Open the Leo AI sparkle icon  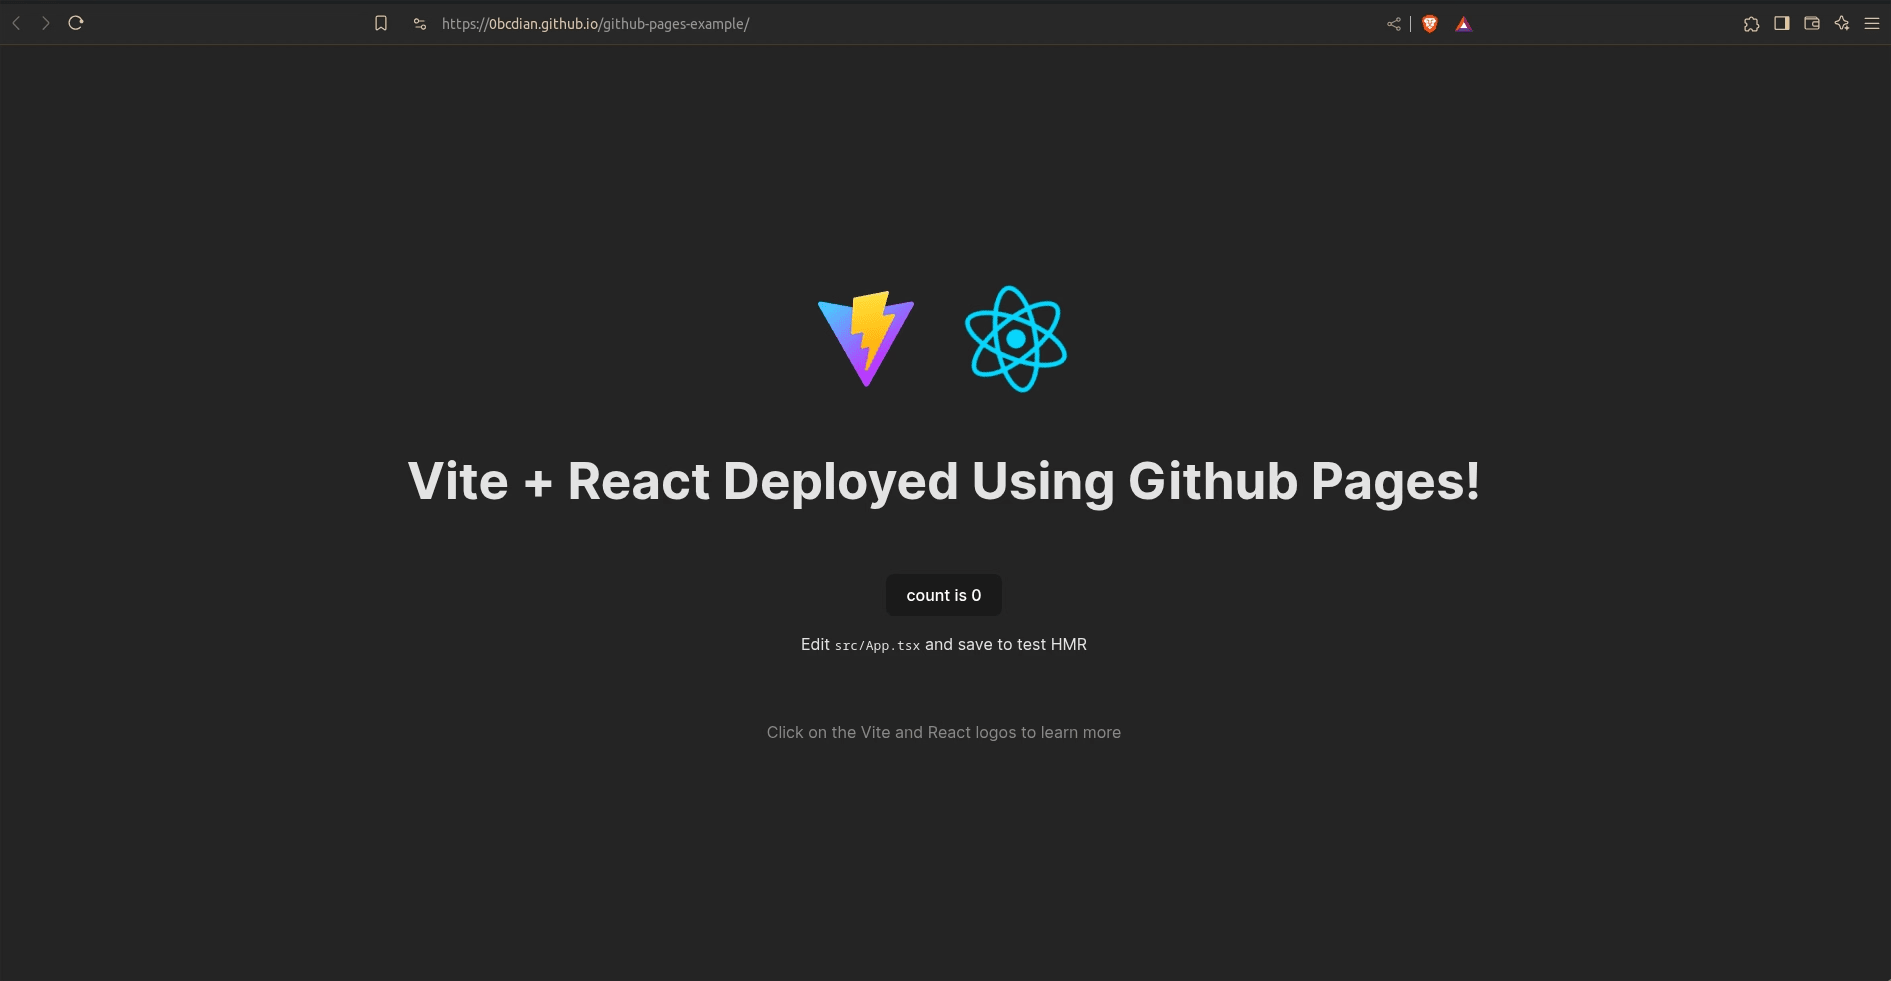point(1842,24)
